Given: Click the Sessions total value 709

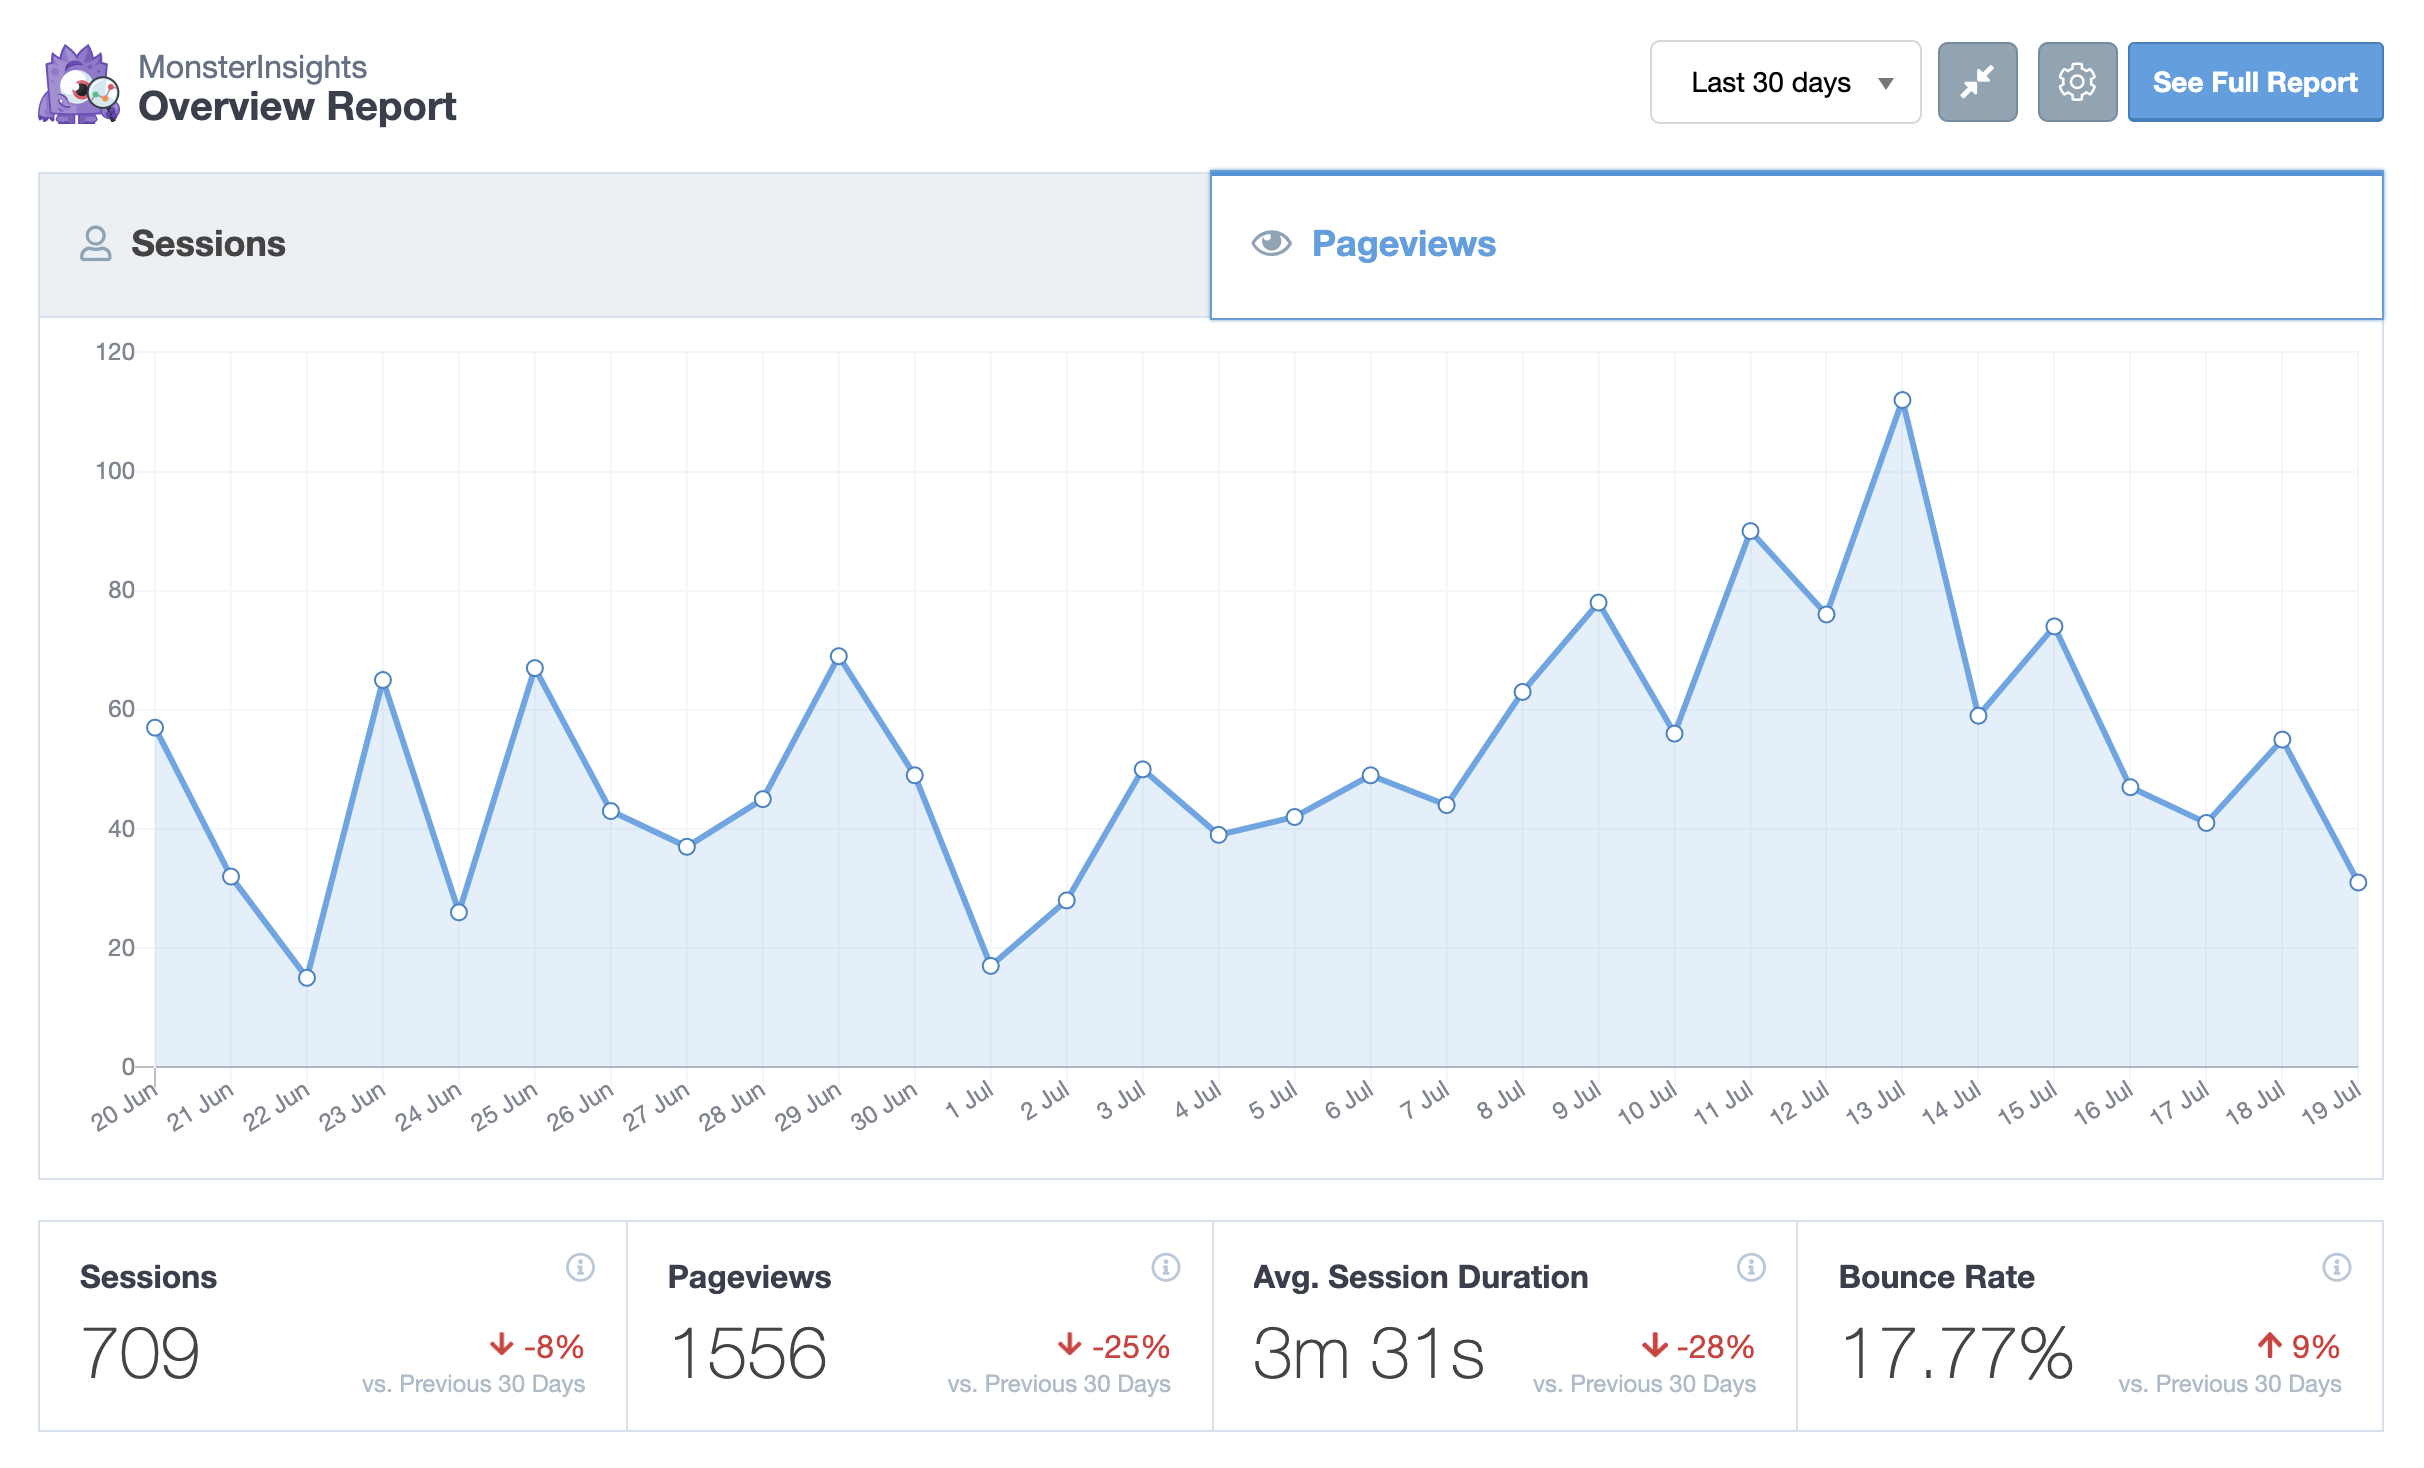Looking at the screenshot, I should click(x=141, y=1354).
